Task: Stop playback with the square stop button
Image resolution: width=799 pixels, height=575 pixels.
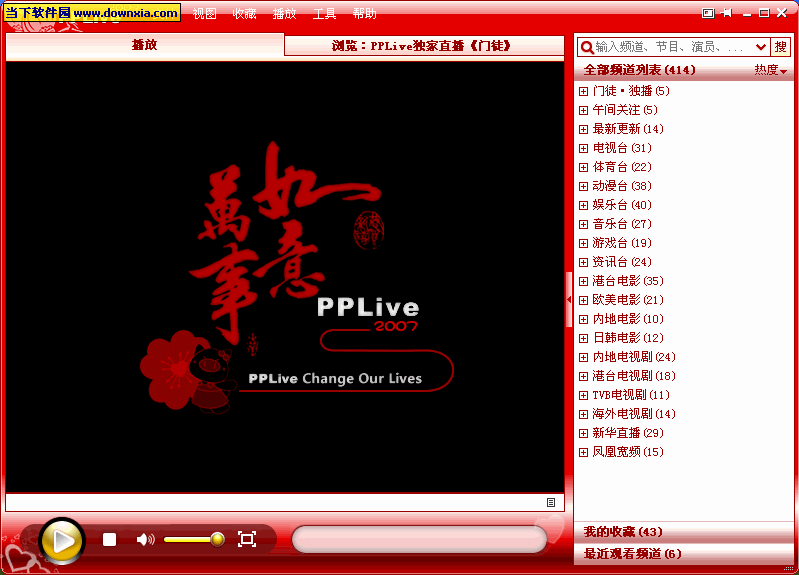Action: point(110,539)
